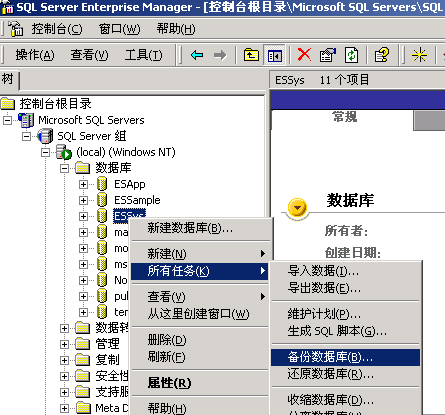Viewport: 445px width, 415px height.
Task: Collapse the yellow 数据库 section chevron
Action: (297, 208)
